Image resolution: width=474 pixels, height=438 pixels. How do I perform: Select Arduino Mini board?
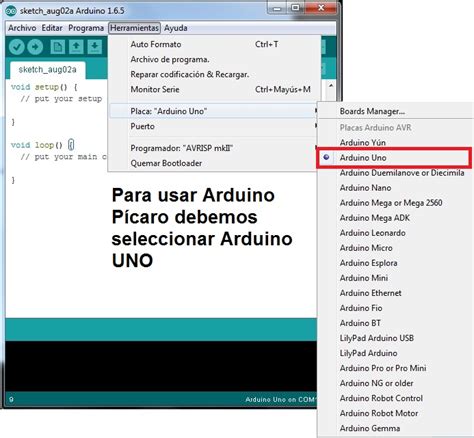395,278
